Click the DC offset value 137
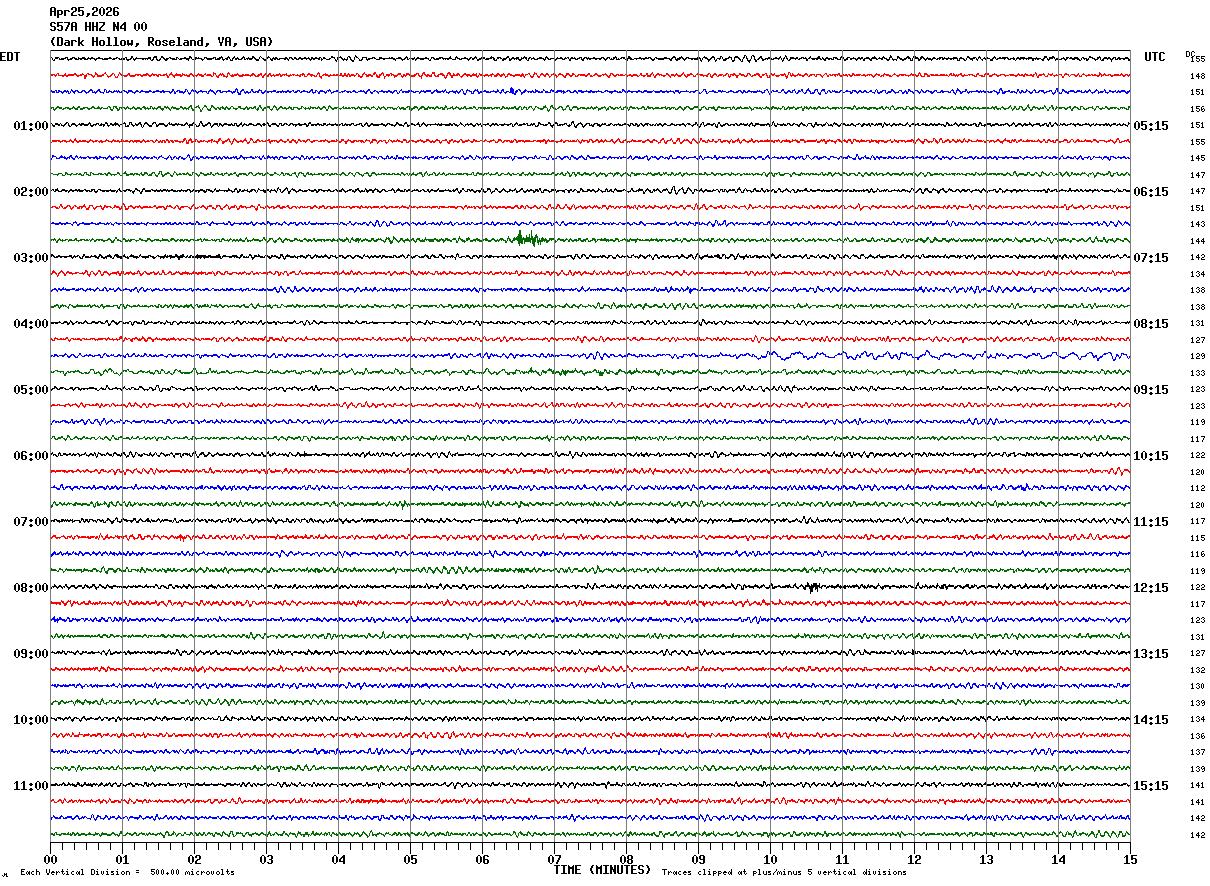The image size is (1210, 886). click(x=1197, y=752)
